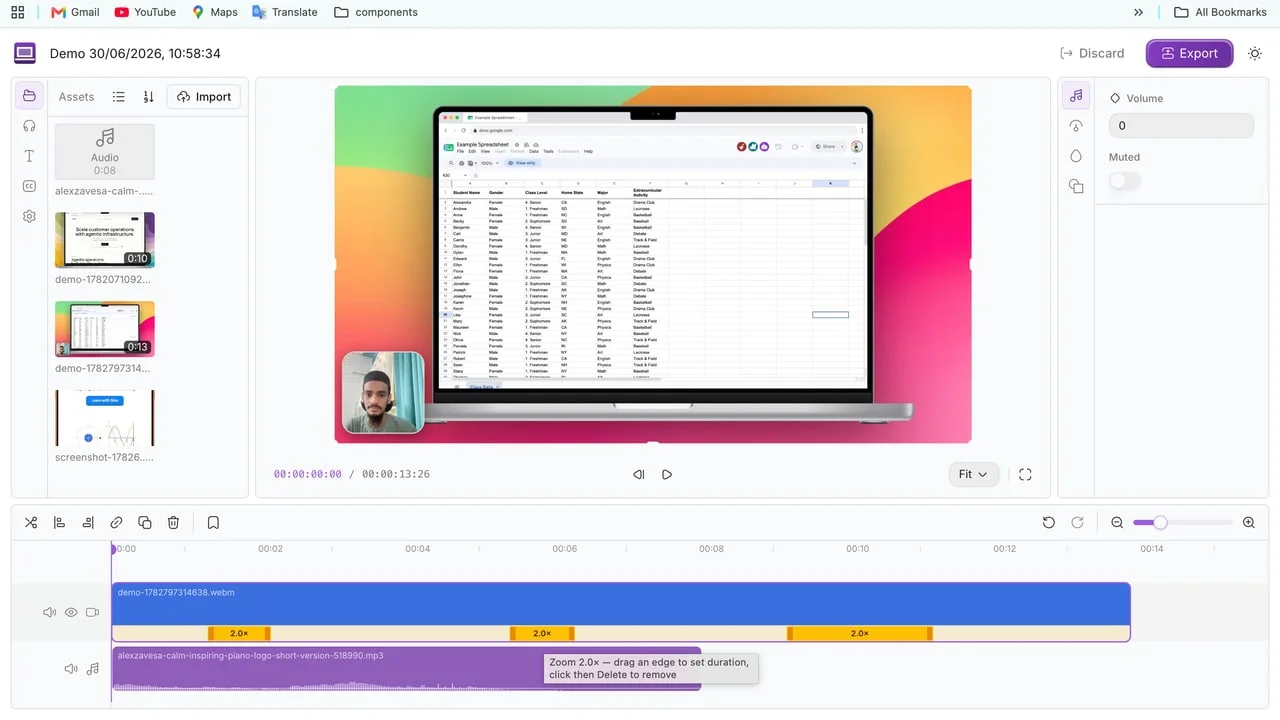Sort the assets list
Image resolution: width=1280 pixels, height=720 pixels.
148,97
